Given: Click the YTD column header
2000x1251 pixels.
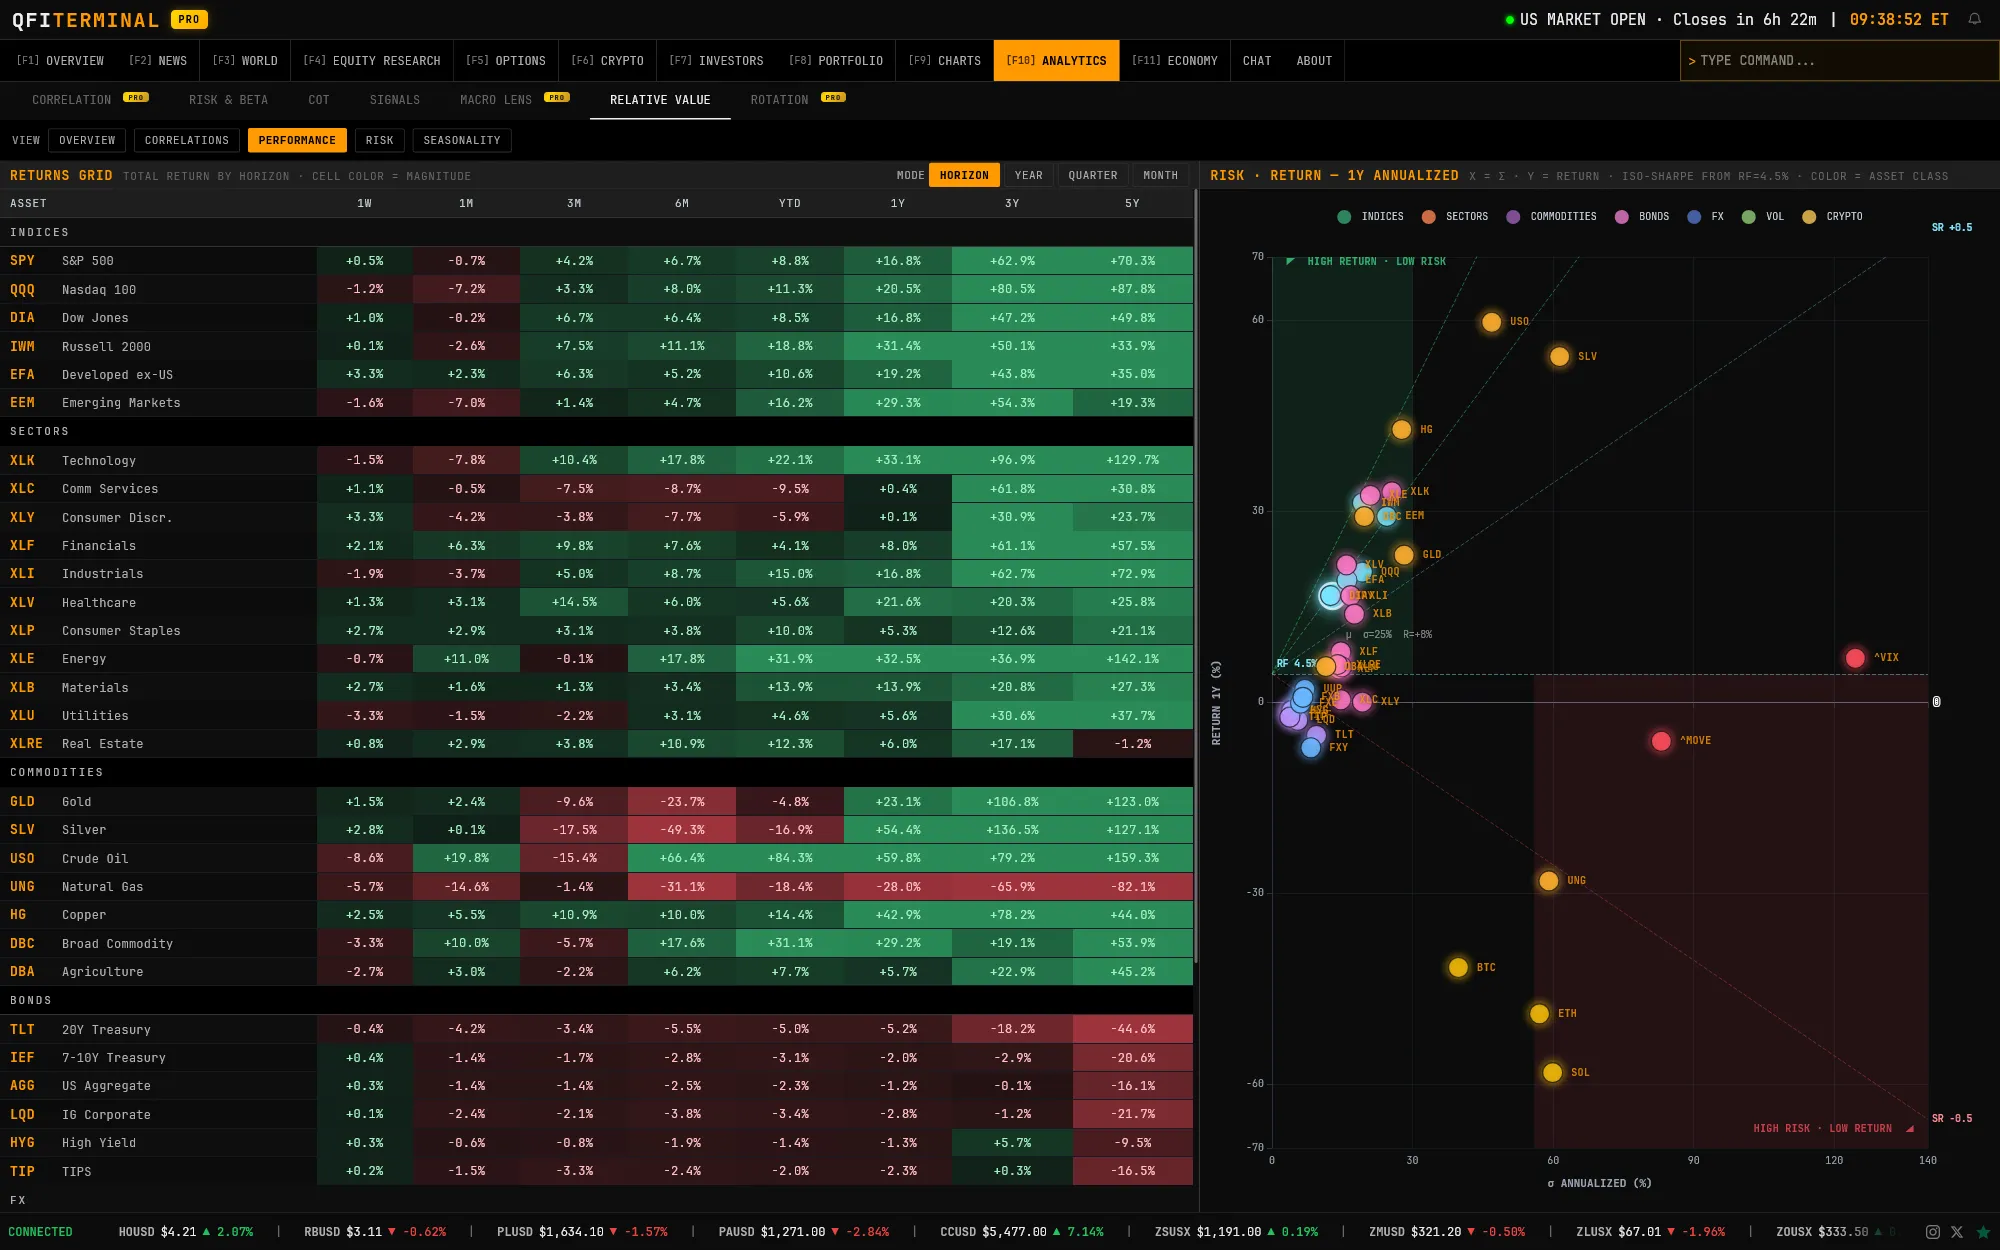Looking at the screenshot, I should tap(790, 204).
